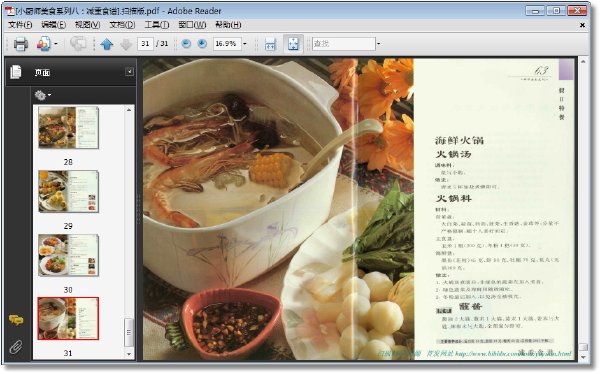Viewport: 600px width, 374px height.
Task: Click document scrollbar up arrow
Action: point(583,61)
